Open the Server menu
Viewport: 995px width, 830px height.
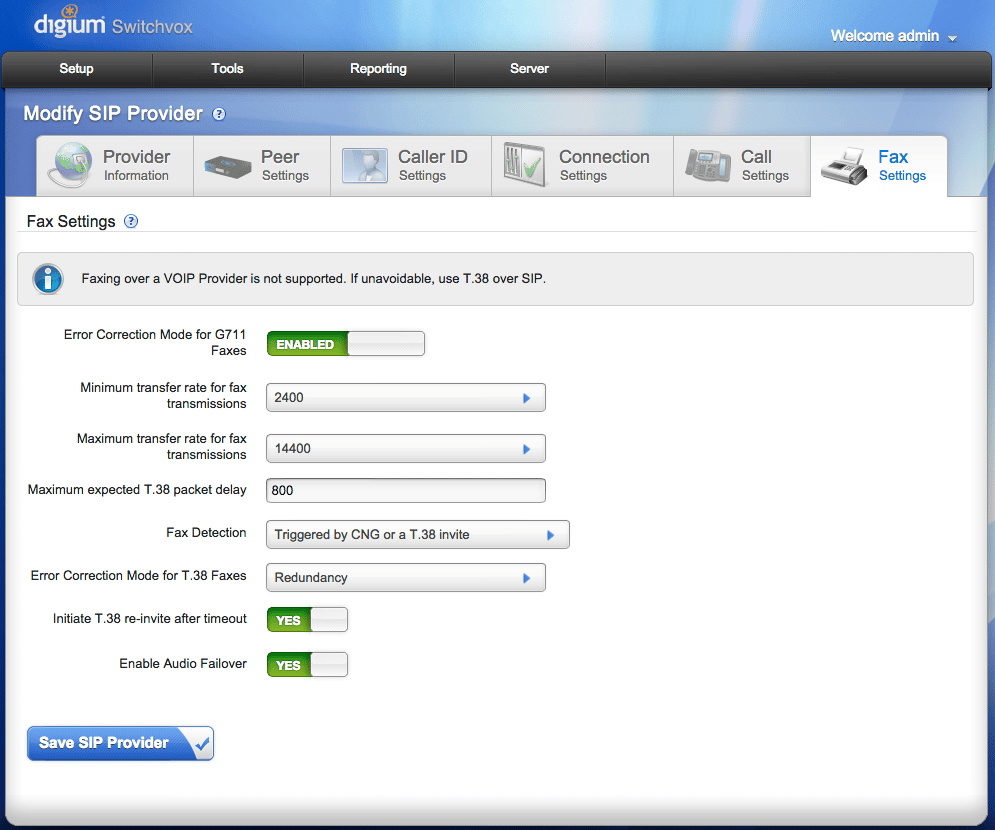click(x=529, y=69)
